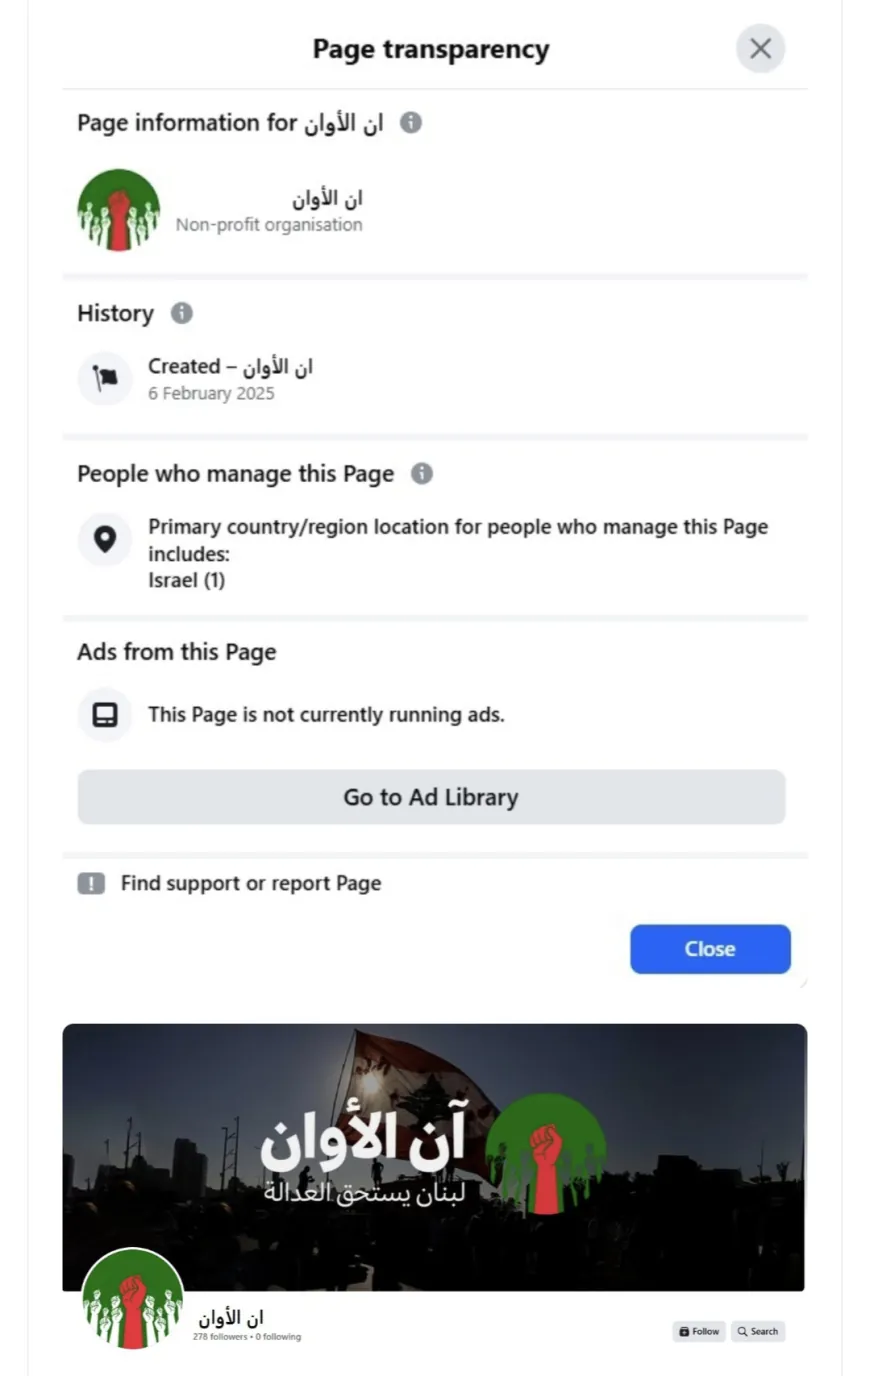This screenshot has height=1376, width=870.
Task: Click the Search button on the page
Action: pyautogui.click(x=758, y=1331)
